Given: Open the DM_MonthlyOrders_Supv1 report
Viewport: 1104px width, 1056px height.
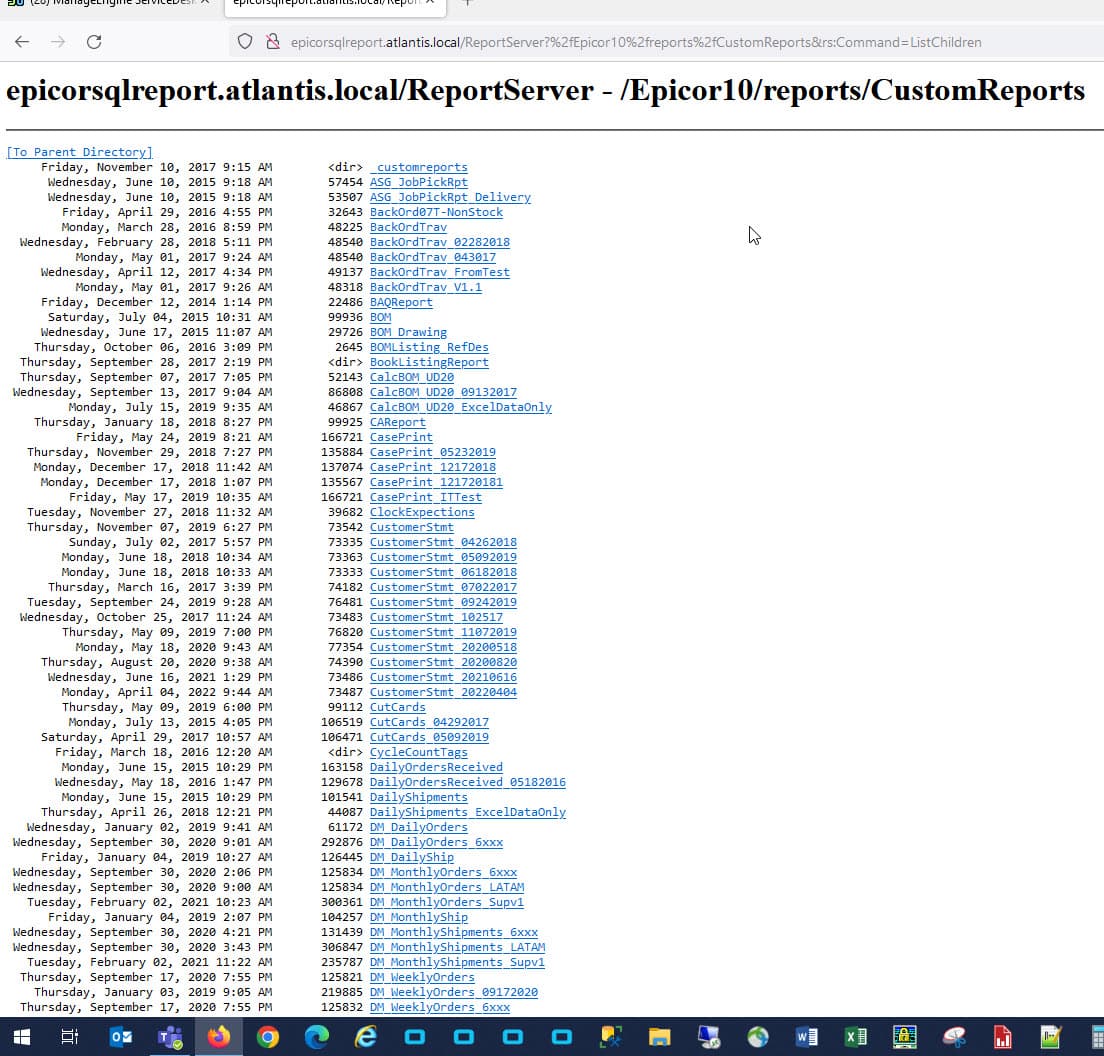Looking at the screenshot, I should [x=447, y=902].
